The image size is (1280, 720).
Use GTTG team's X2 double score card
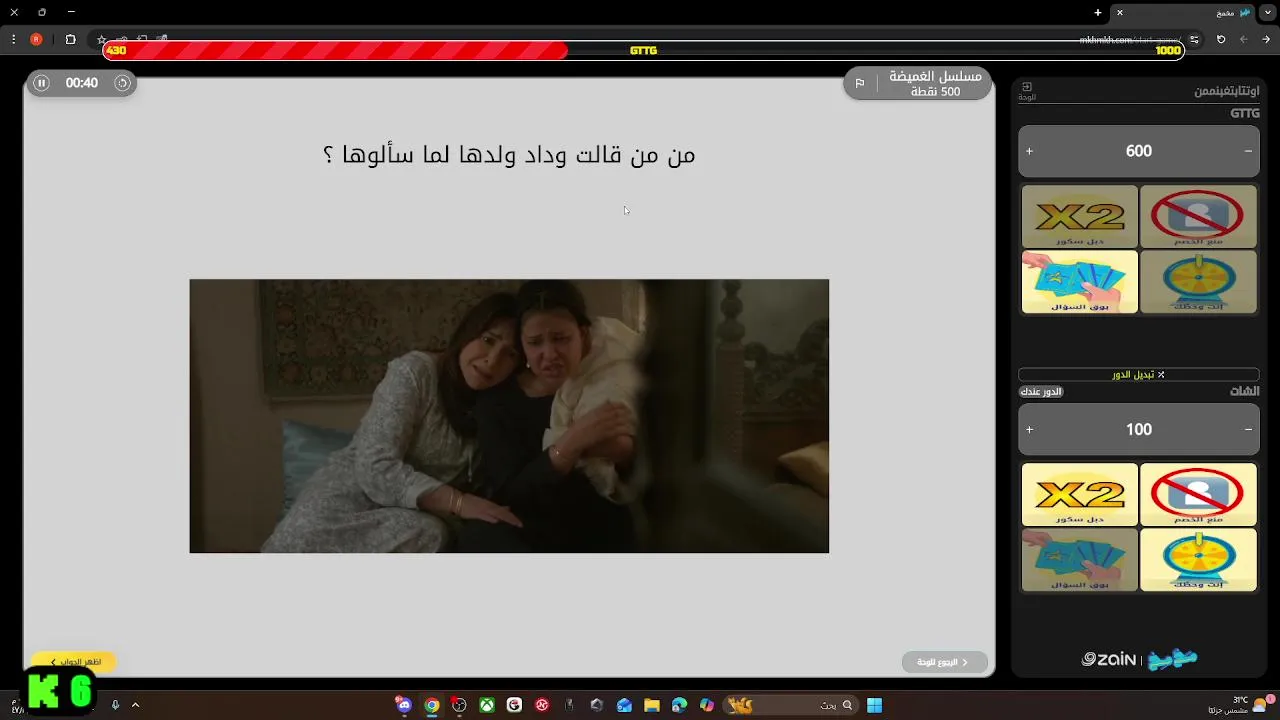pyautogui.click(x=1080, y=216)
